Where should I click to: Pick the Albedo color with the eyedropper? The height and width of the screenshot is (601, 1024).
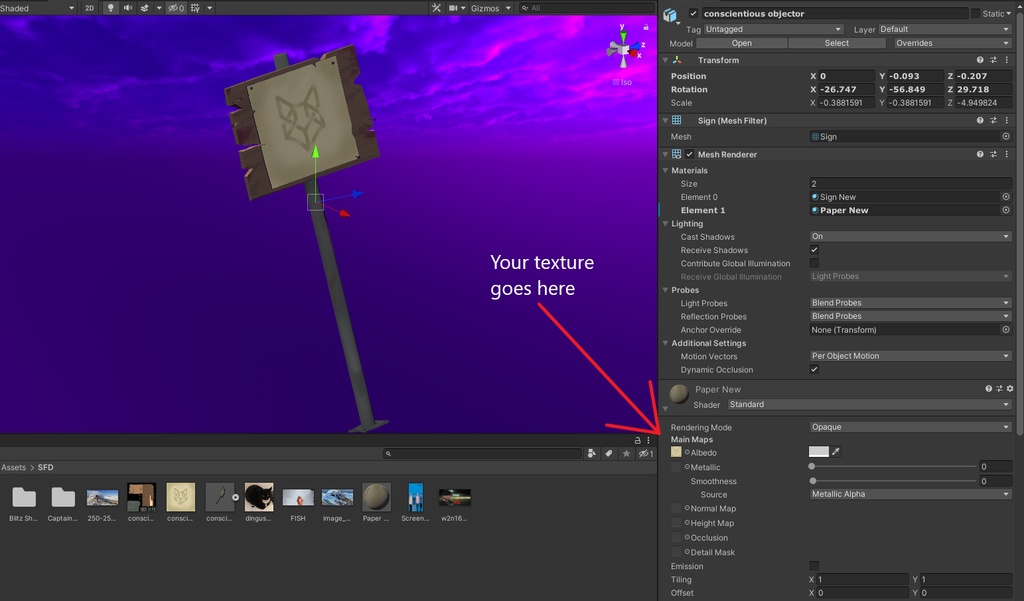coord(836,451)
